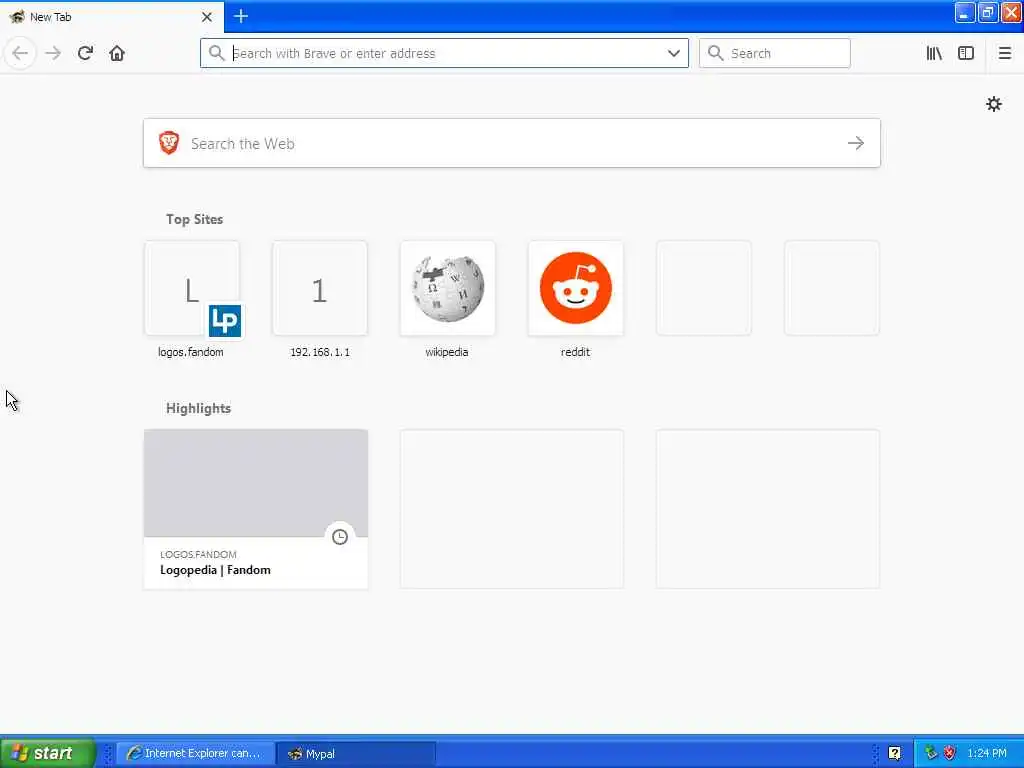The image size is (1024, 768).
Task: Open the reddit alien tile
Action: 575,288
